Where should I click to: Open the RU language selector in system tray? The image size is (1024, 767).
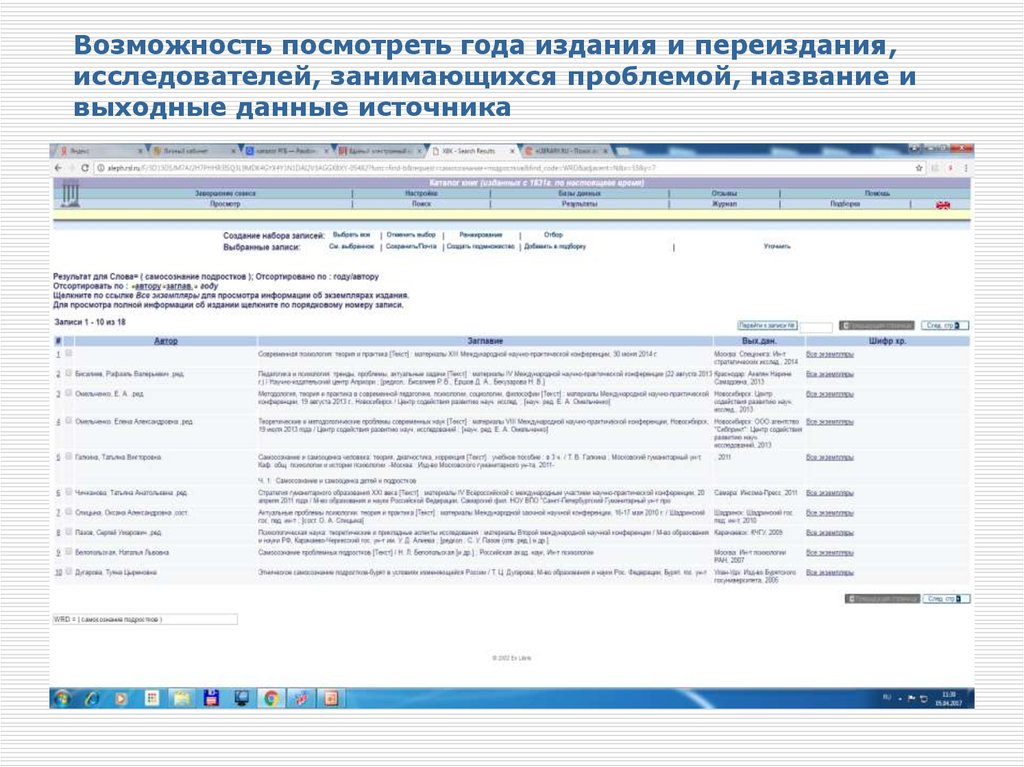pyautogui.click(x=887, y=700)
